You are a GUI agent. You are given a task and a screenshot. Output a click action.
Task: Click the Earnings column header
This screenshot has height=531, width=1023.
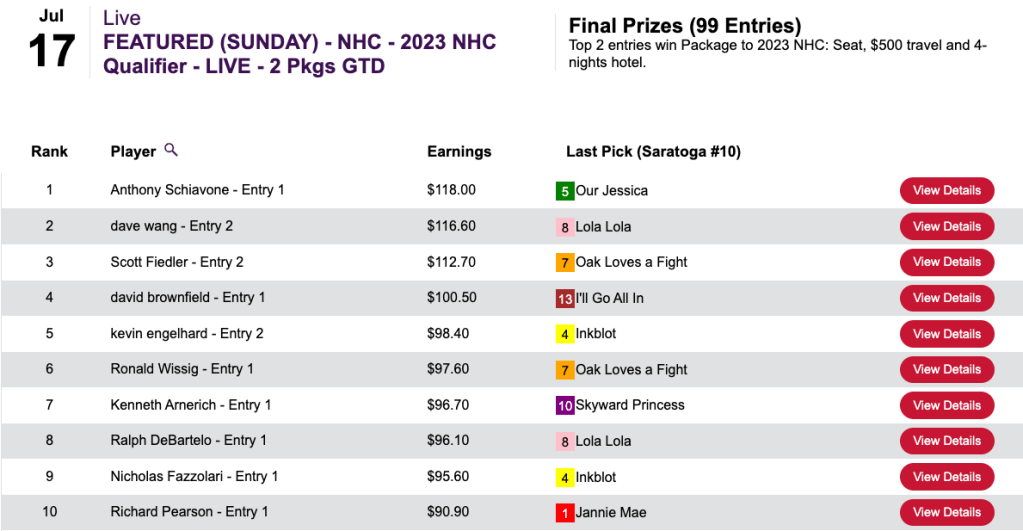459,152
